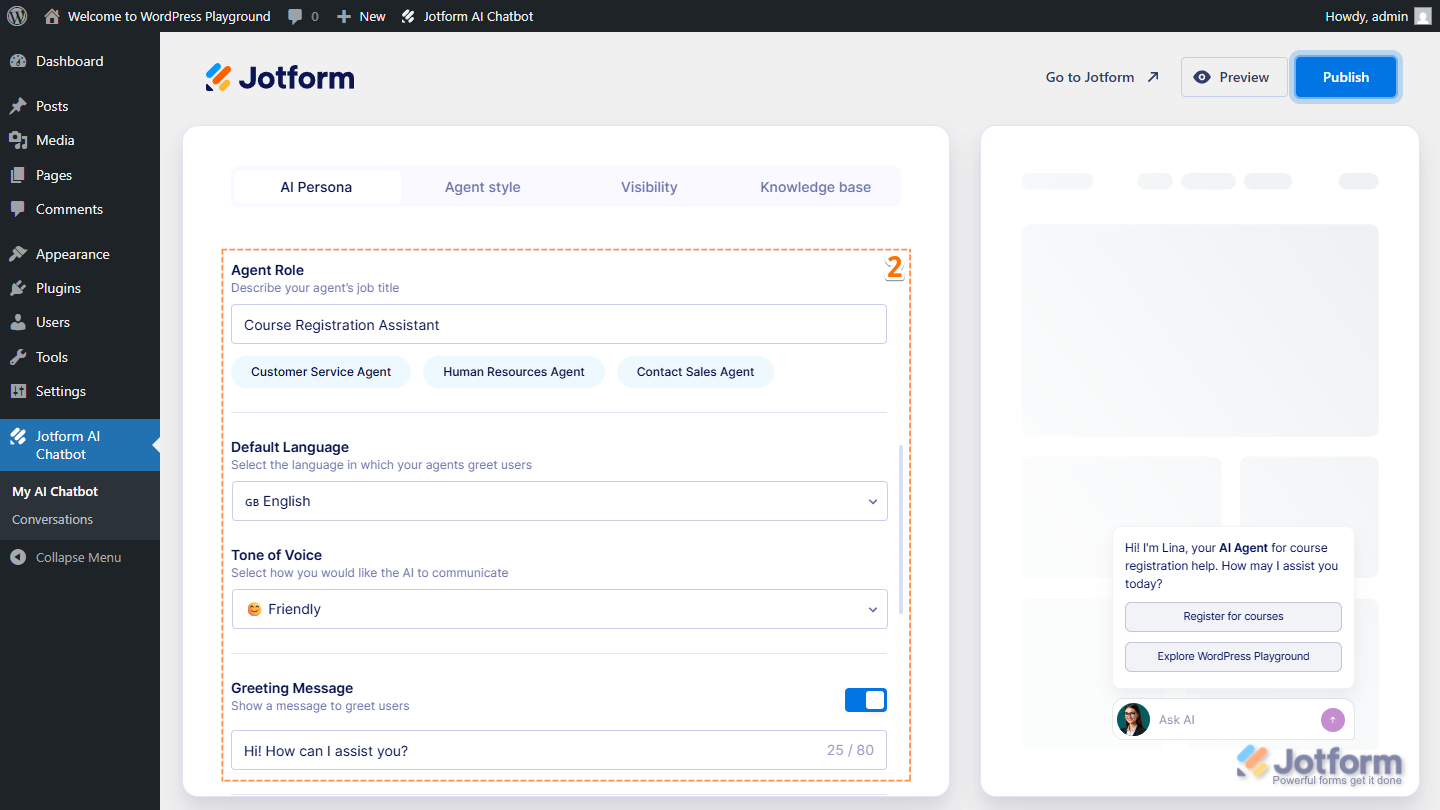
Task: Click the Greeting Message text field
Action: [559, 750]
